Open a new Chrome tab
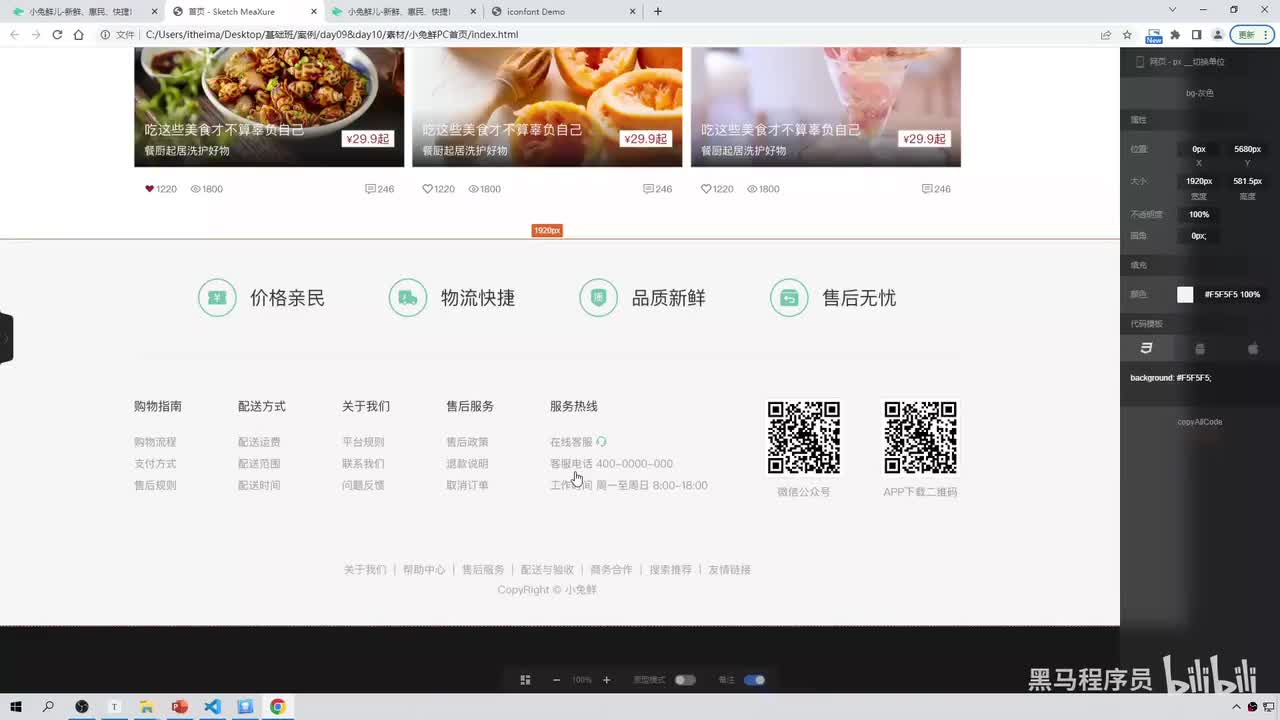1280x720 pixels. tap(657, 12)
